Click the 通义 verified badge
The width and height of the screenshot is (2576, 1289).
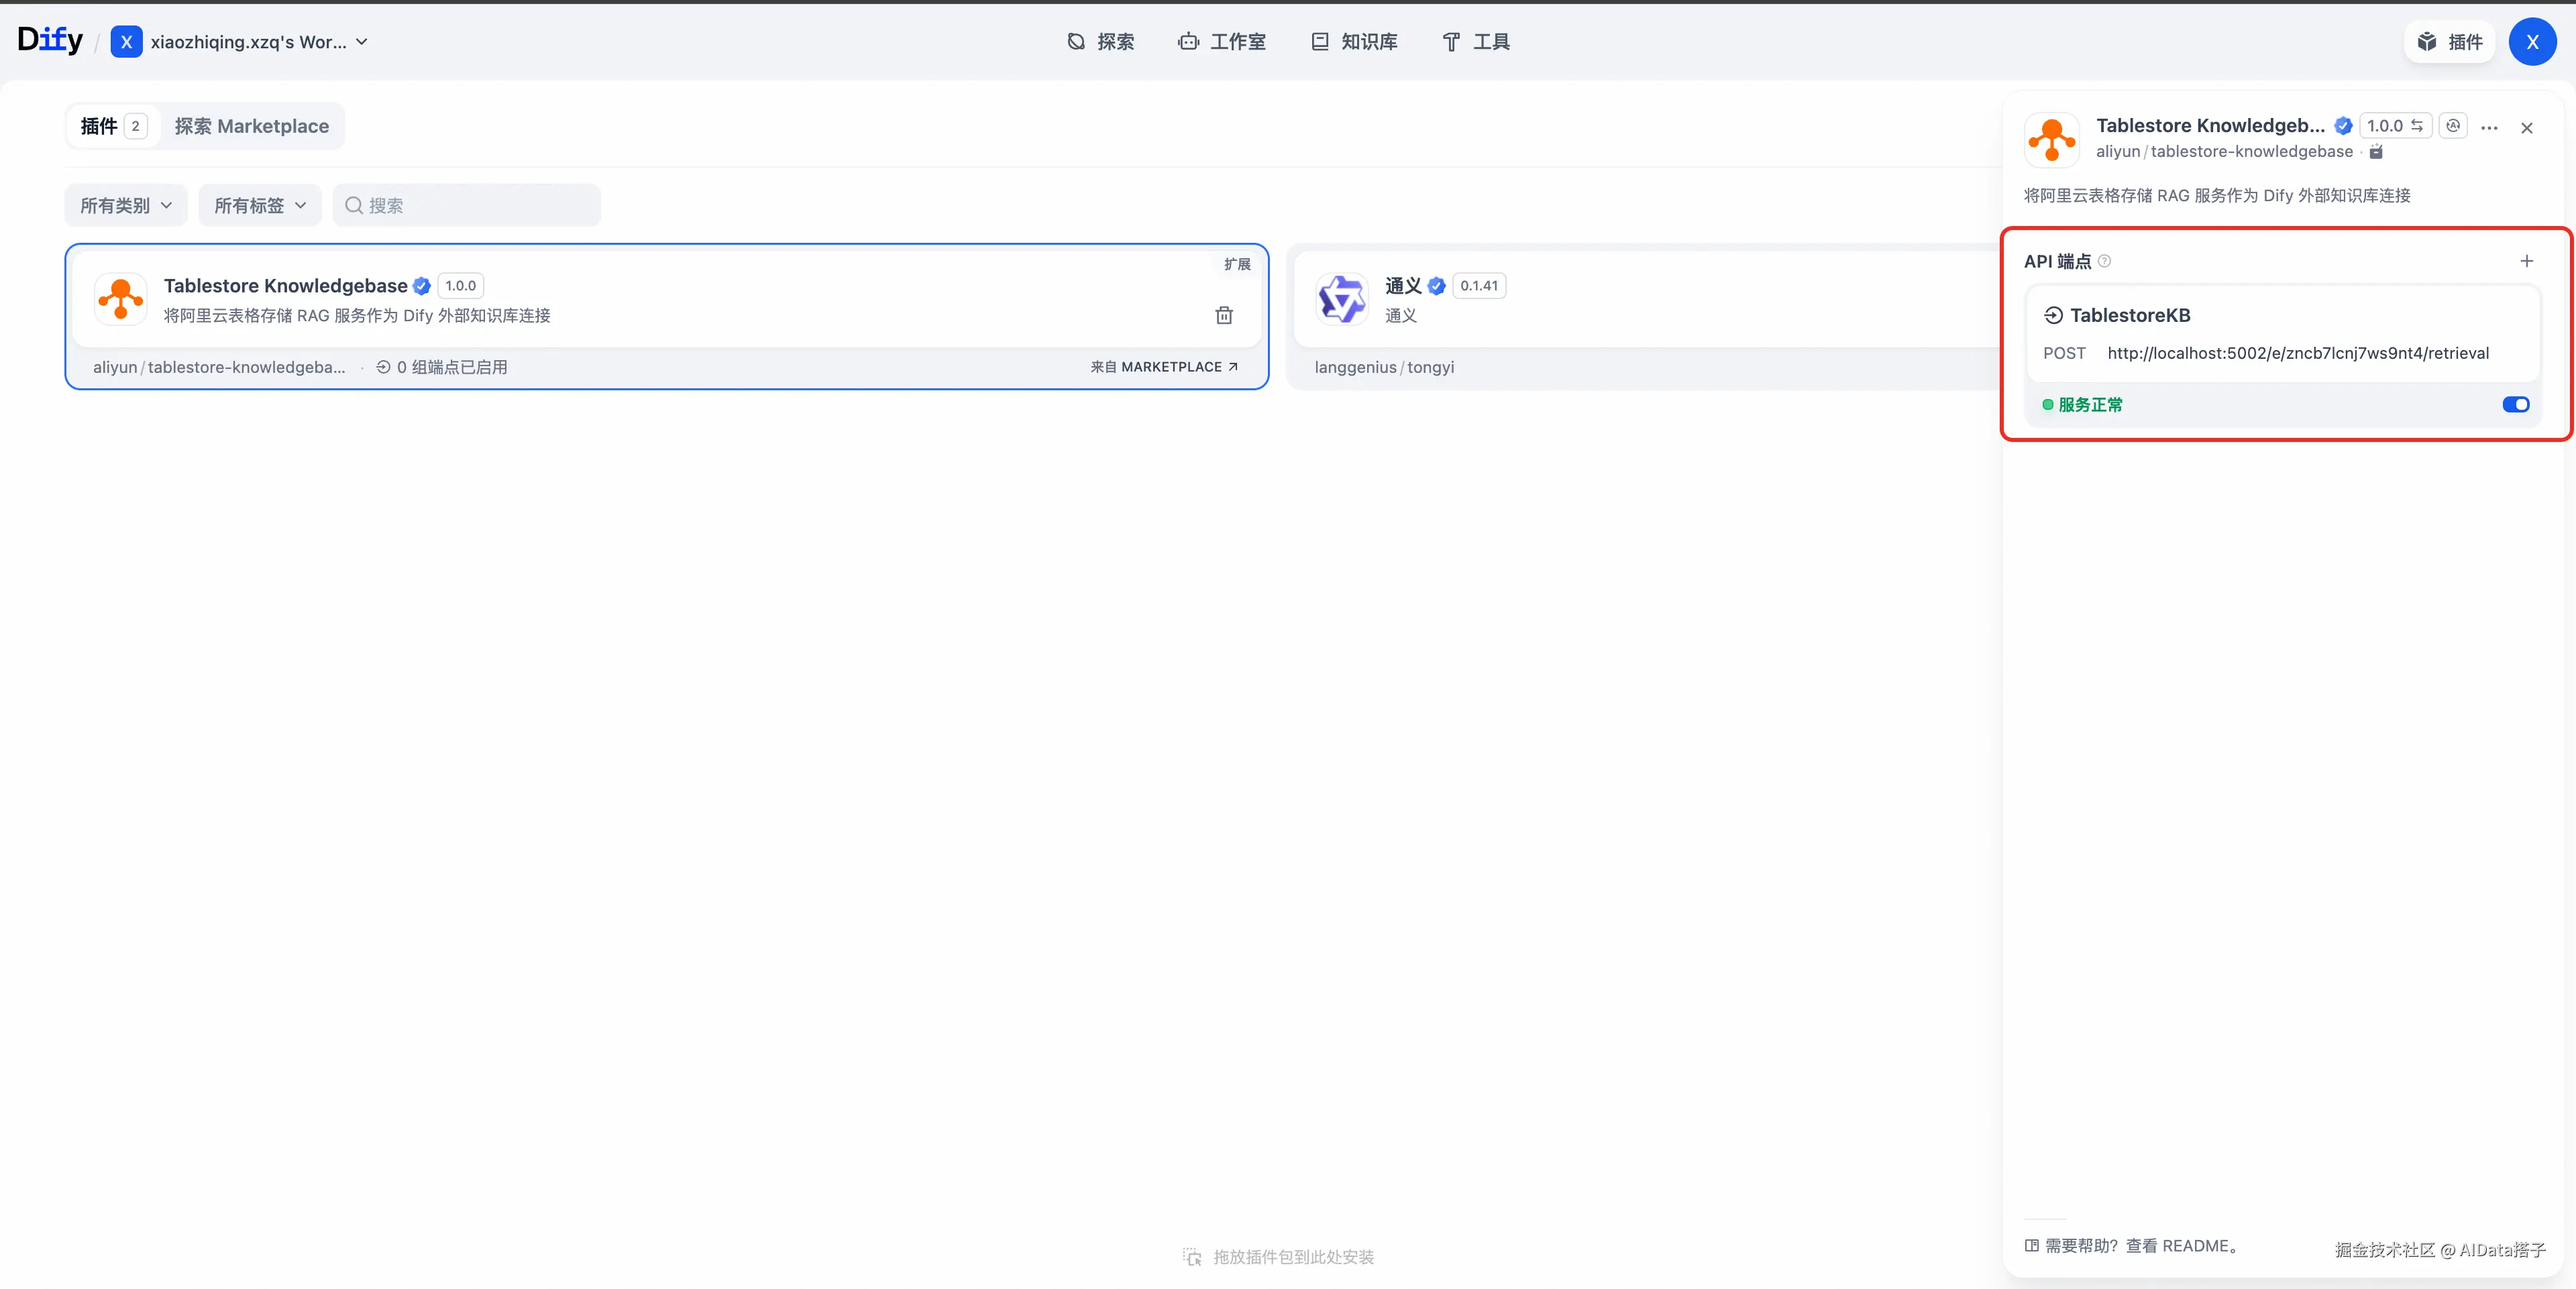click(1436, 286)
